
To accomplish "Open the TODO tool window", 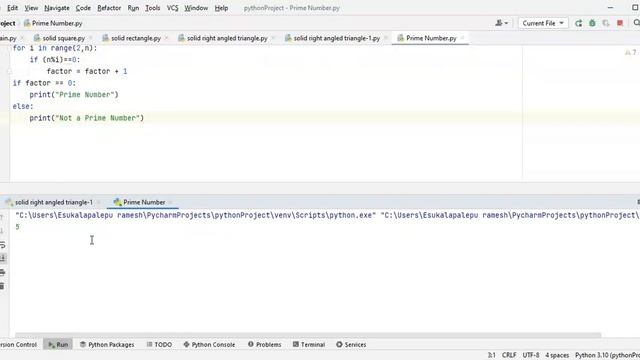I will click(159, 344).
